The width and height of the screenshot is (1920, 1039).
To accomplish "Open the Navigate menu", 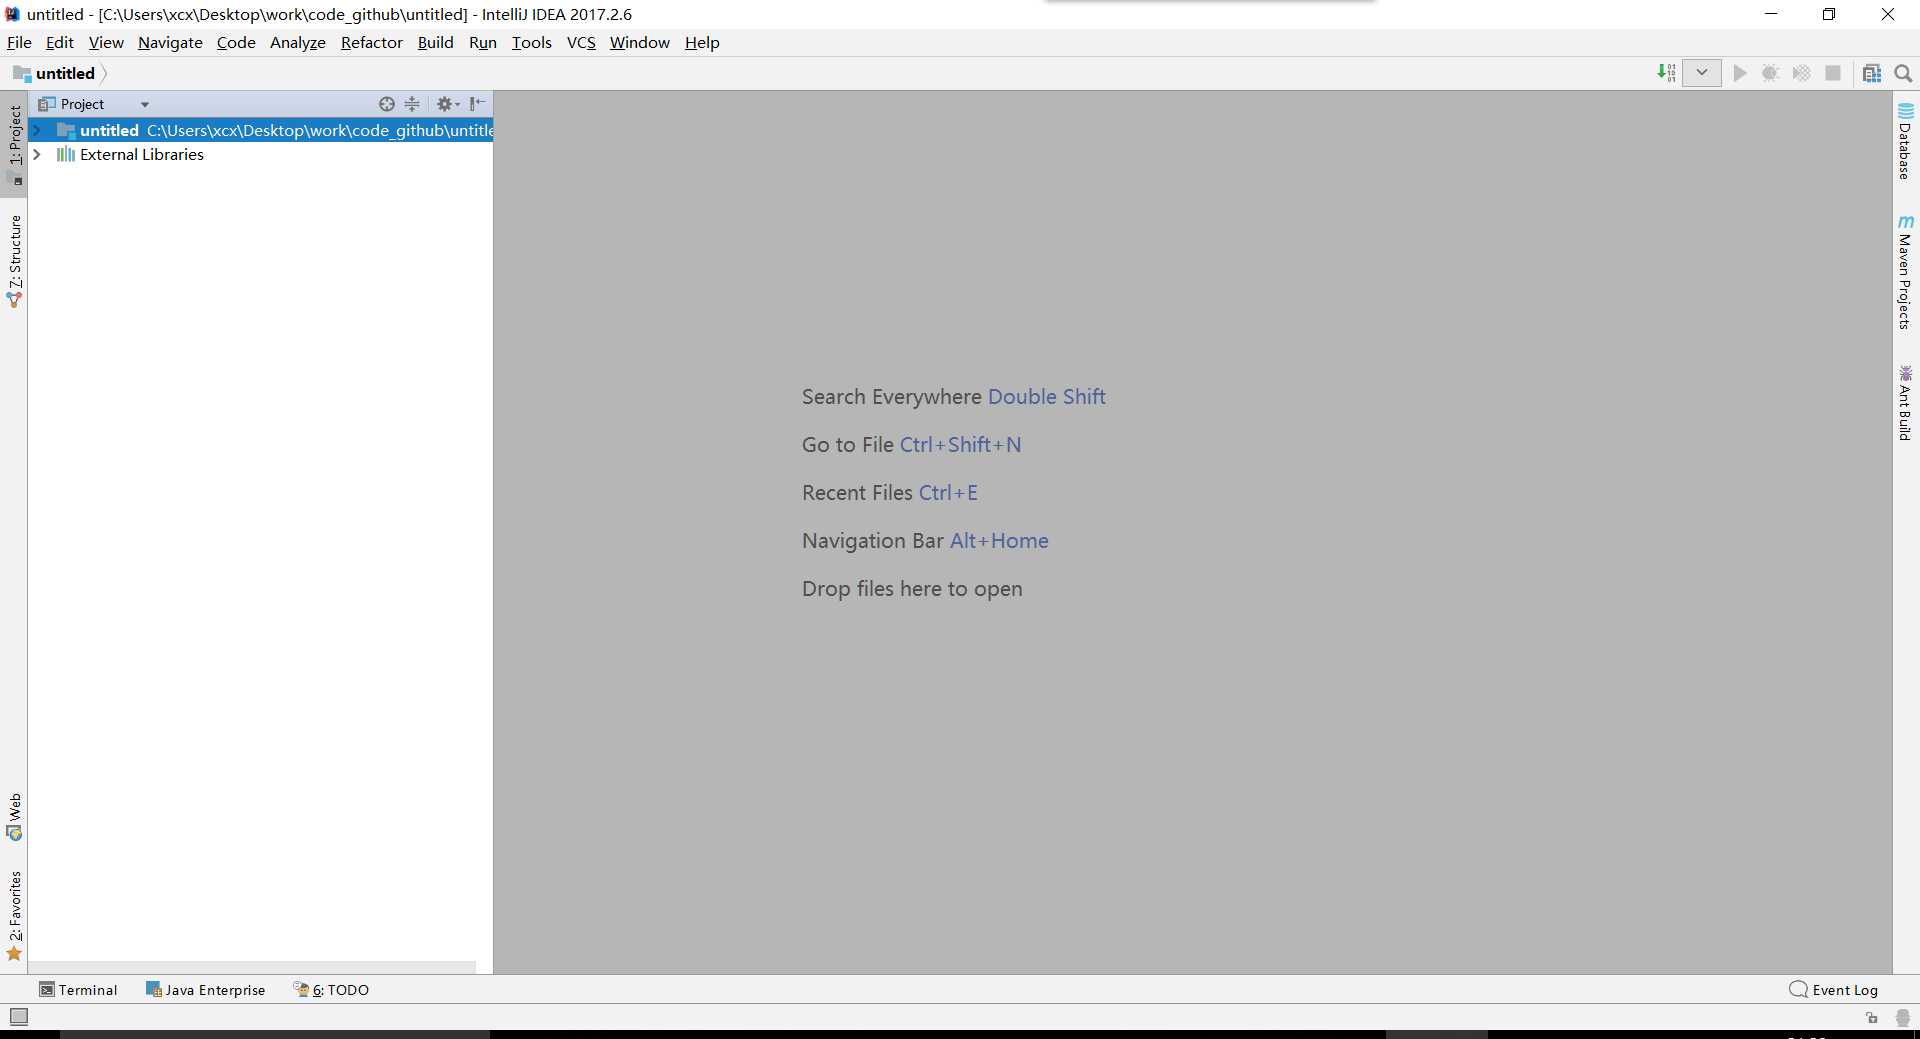I will click(170, 42).
